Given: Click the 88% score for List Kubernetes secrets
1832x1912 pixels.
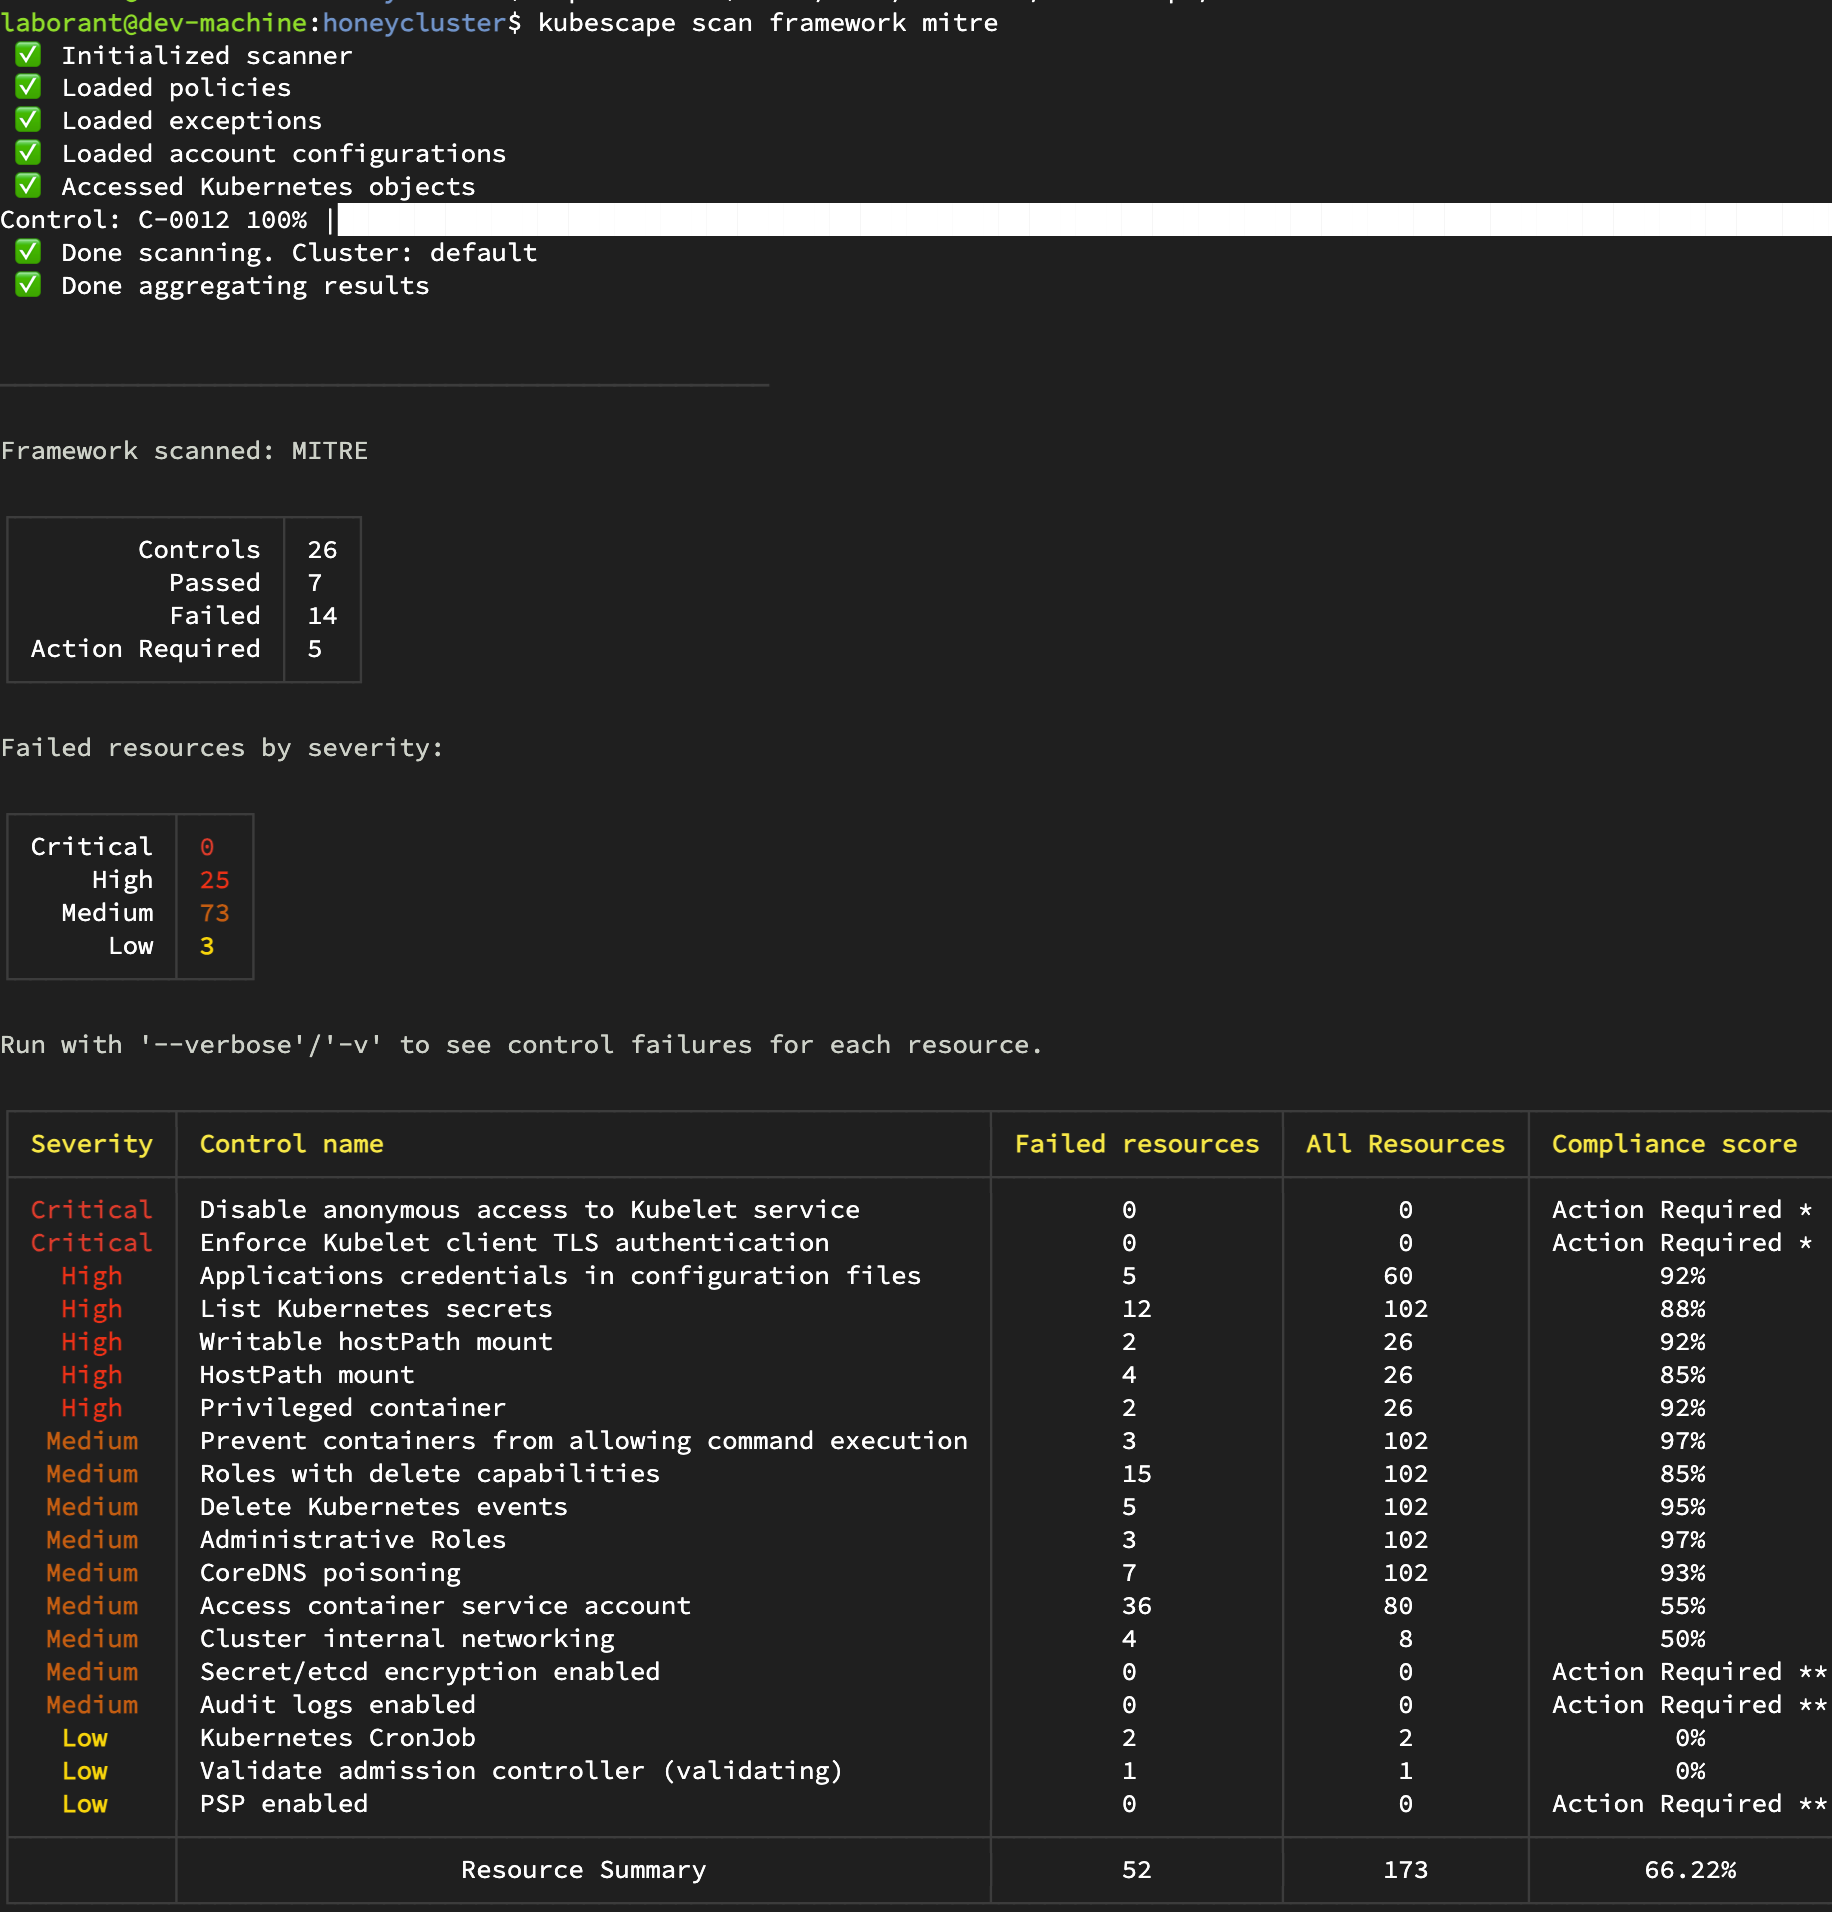Looking at the screenshot, I should pos(1683,1309).
